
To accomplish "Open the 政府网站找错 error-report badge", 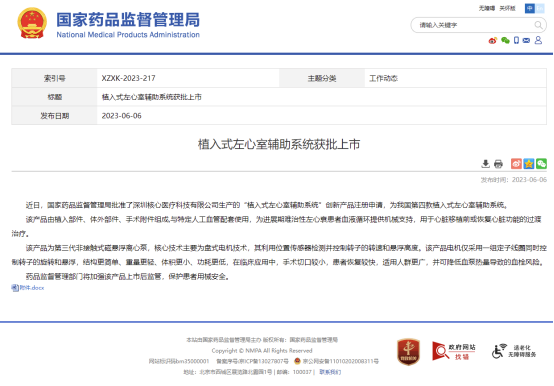I will point(454,351).
